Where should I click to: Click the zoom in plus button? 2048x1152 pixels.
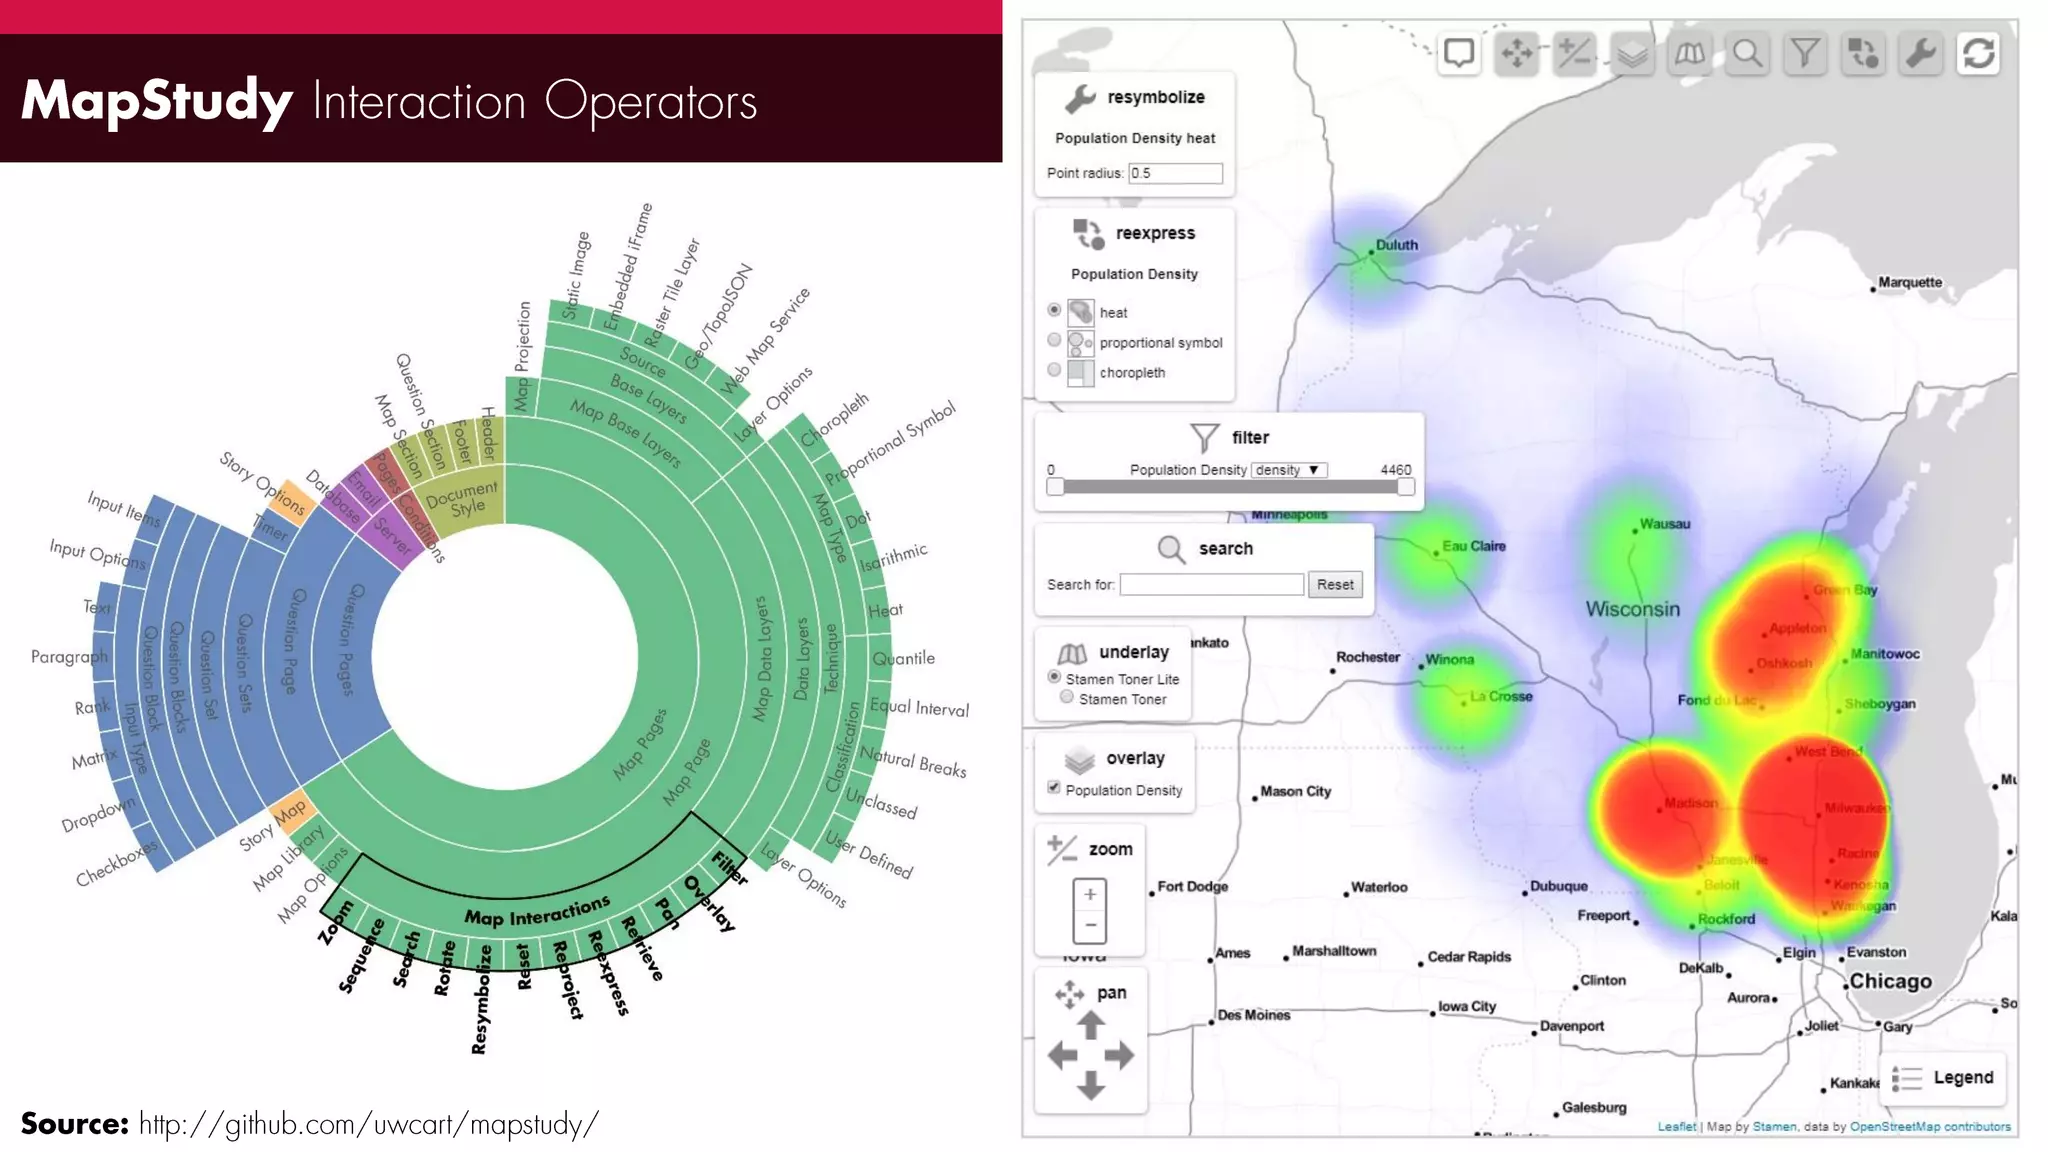[1090, 894]
